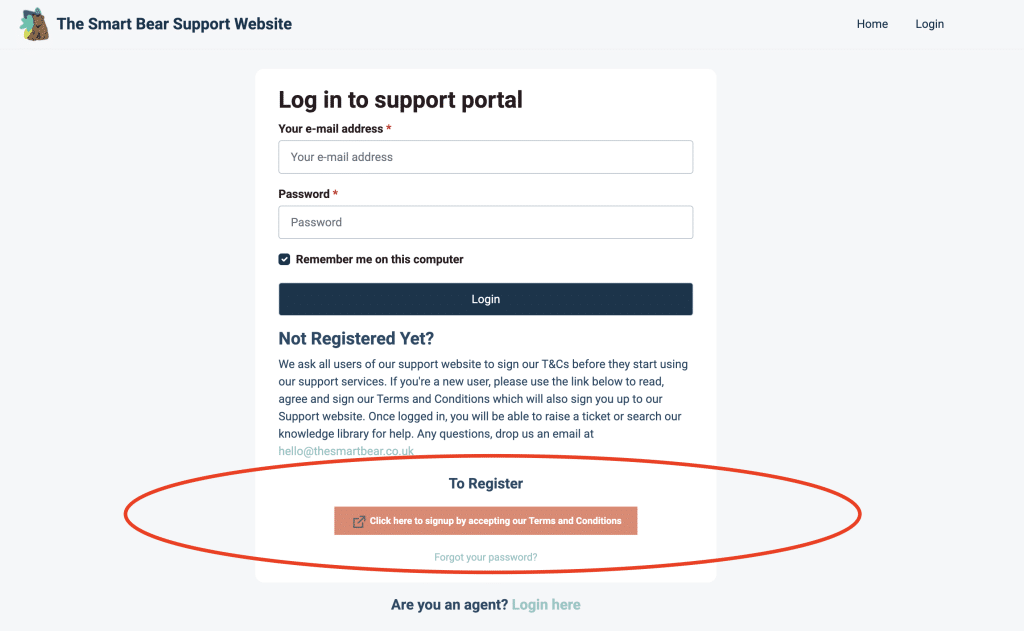Click the "Log in to support portal" heading
The width and height of the screenshot is (1024, 631).
point(400,100)
